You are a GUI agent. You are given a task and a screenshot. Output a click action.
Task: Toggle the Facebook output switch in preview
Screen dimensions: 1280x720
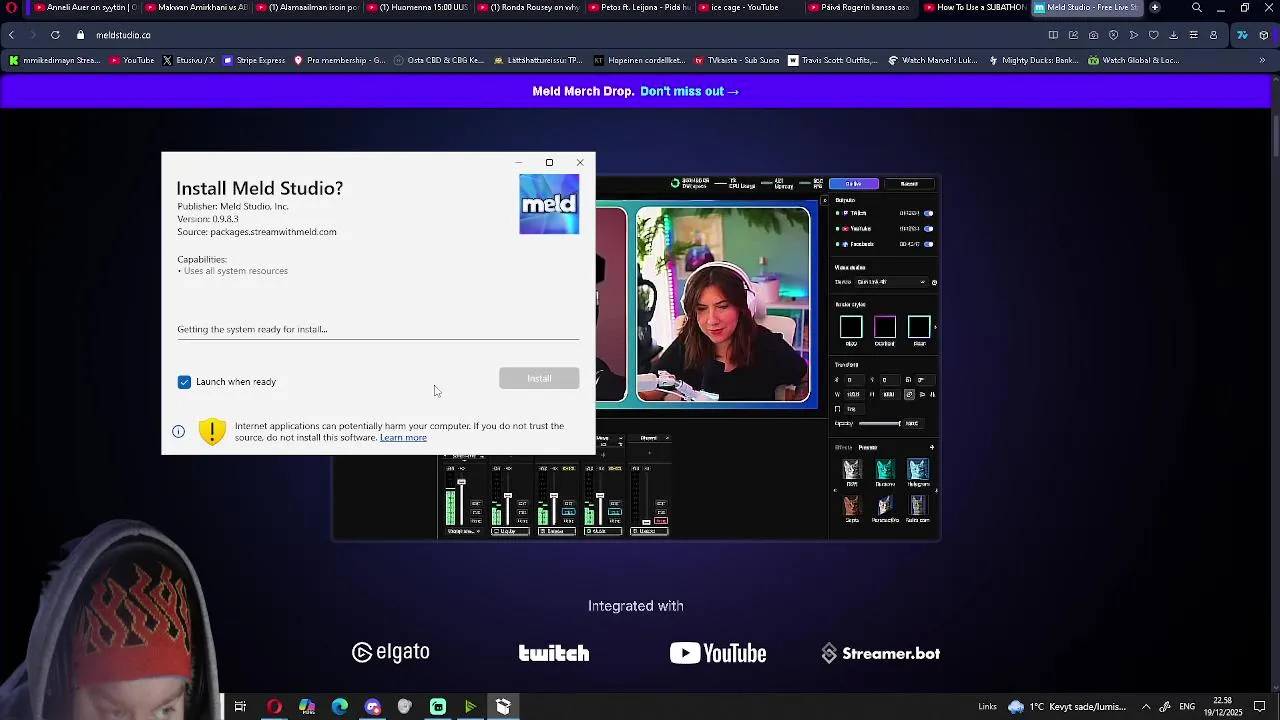click(929, 244)
